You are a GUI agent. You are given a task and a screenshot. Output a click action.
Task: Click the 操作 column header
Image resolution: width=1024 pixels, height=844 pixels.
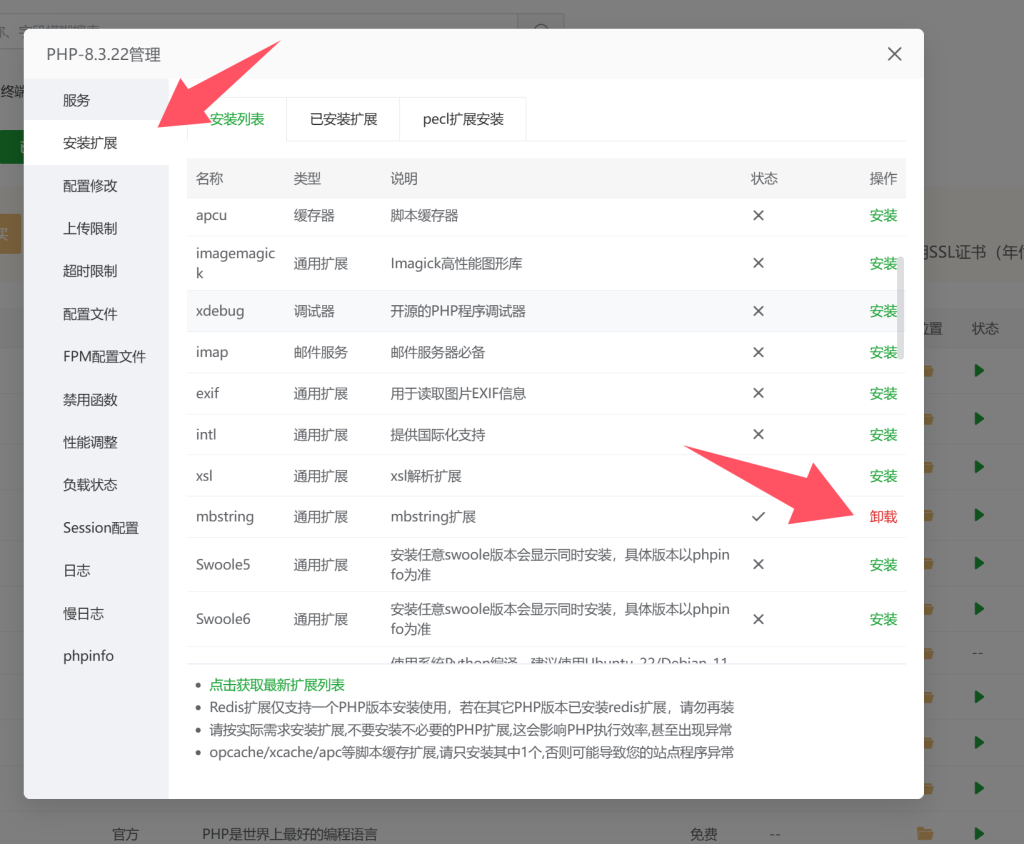click(883, 178)
